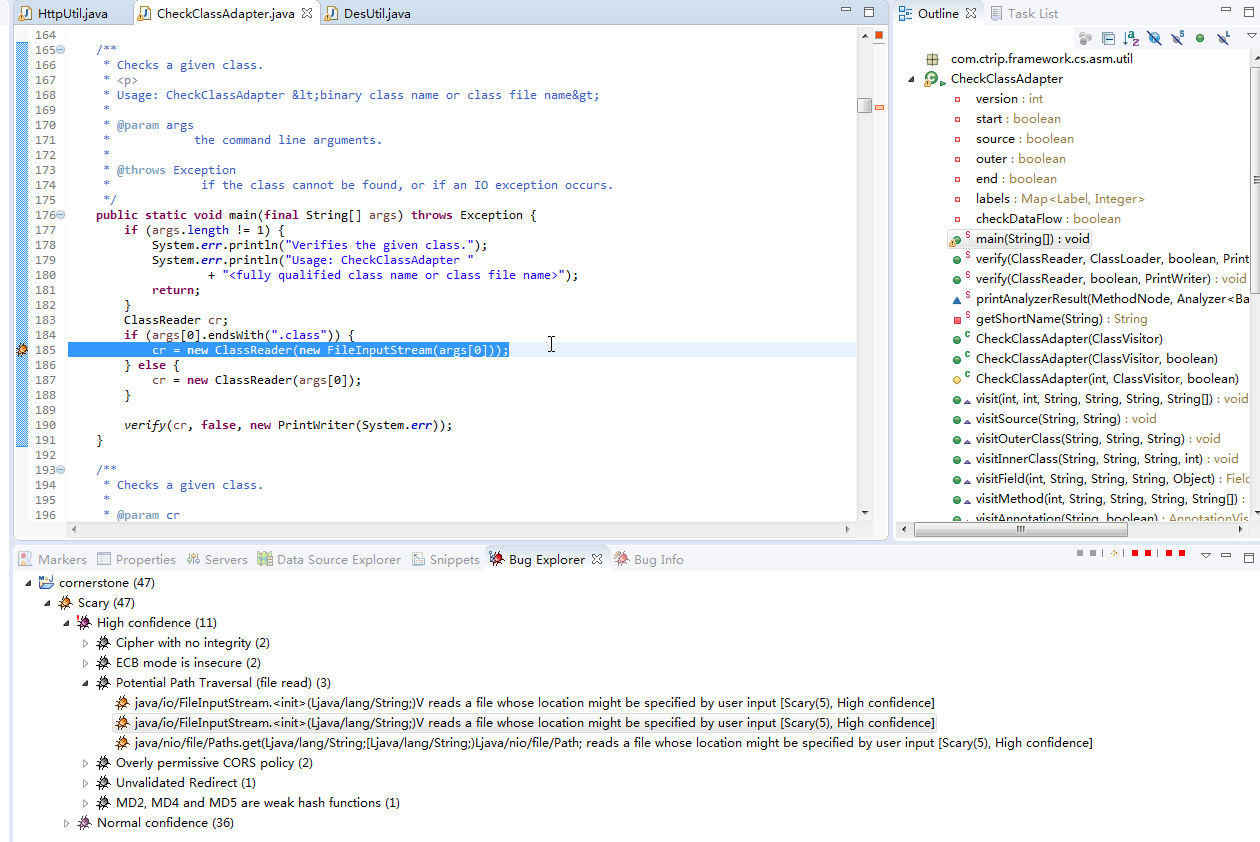This screenshot has height=842, width=1260.
Task: Toggle Hide Fields in the Outline view
Action: pyautogui.click(x=1155, y=38)
